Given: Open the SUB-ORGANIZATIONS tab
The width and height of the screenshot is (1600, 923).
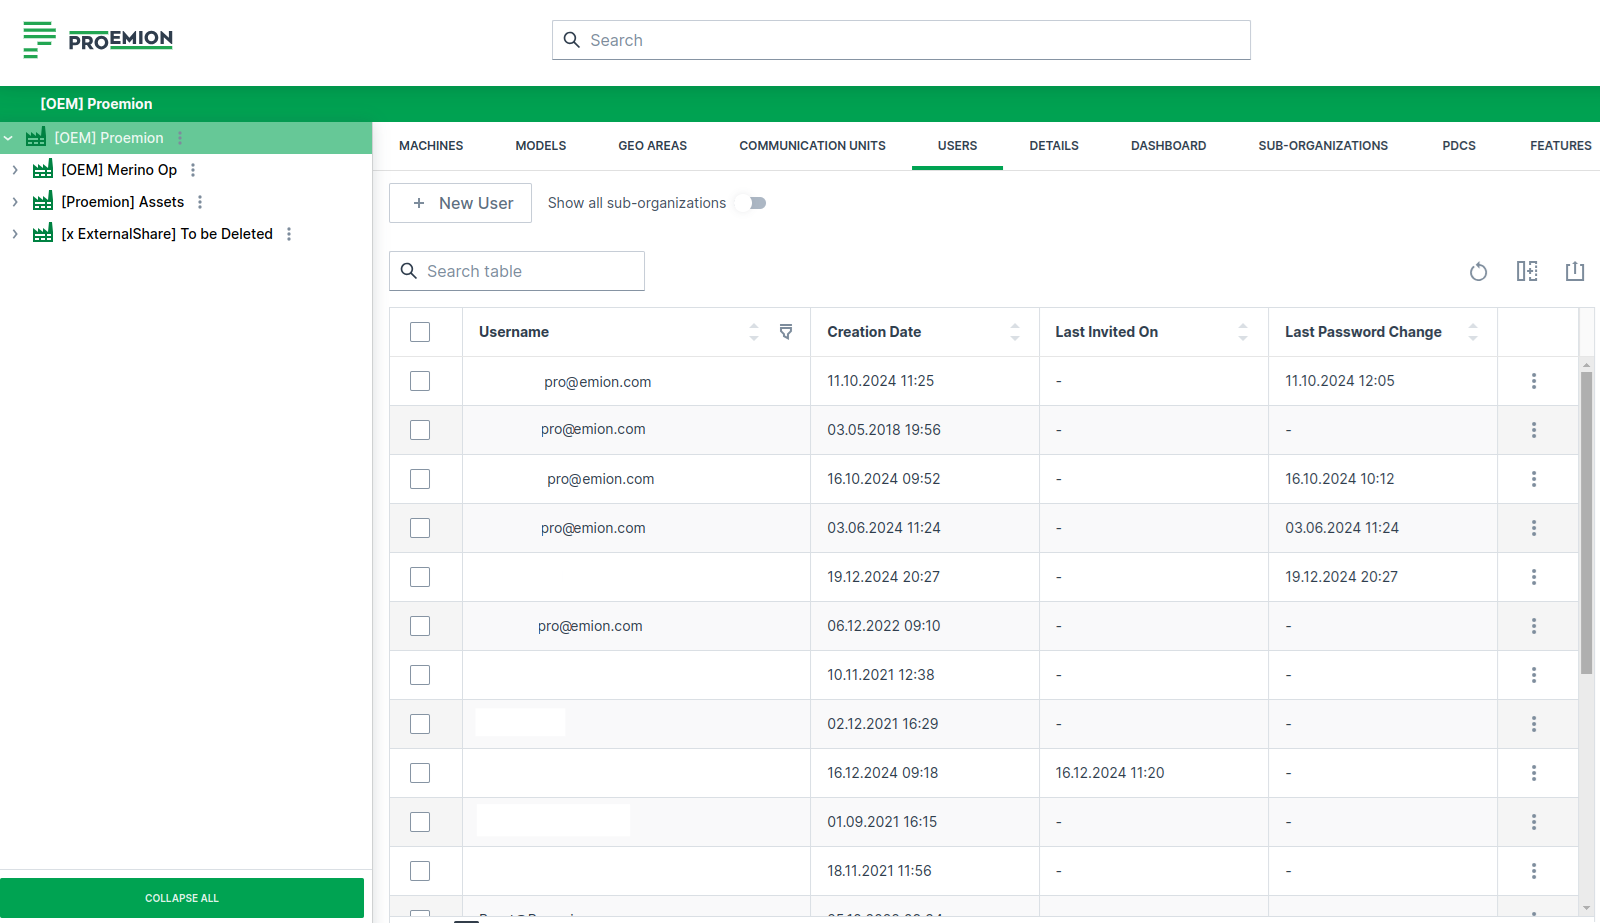Looking at the screenshot, I should (x=1322, y=145).
